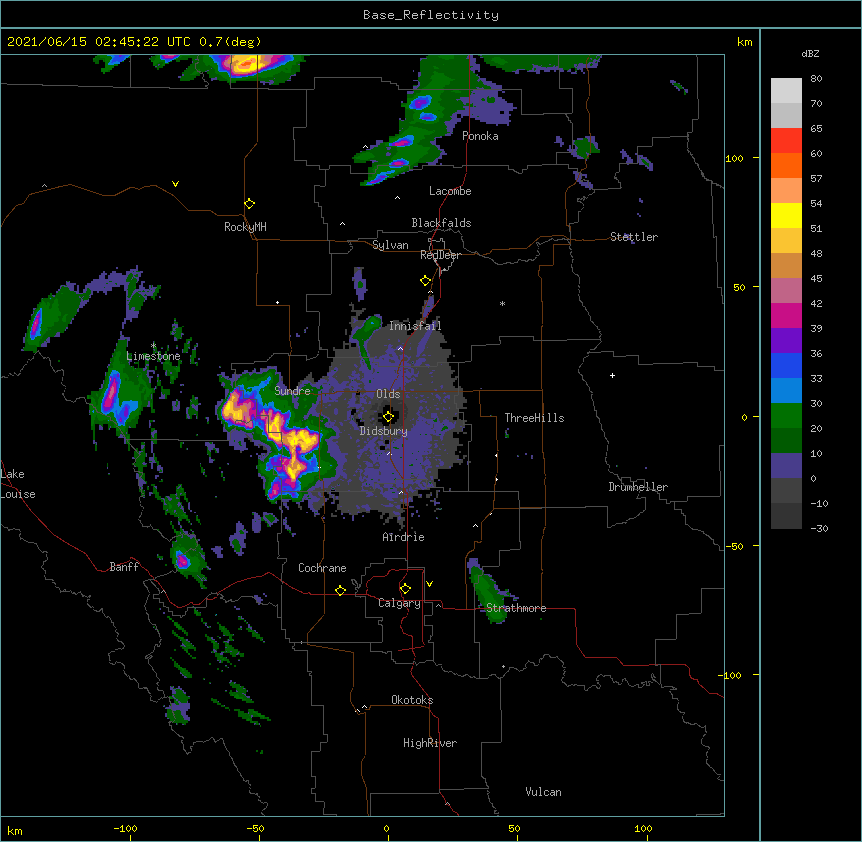862x842 pixels.
Task: Click the Blackfalds label
Action: (441, 223)
